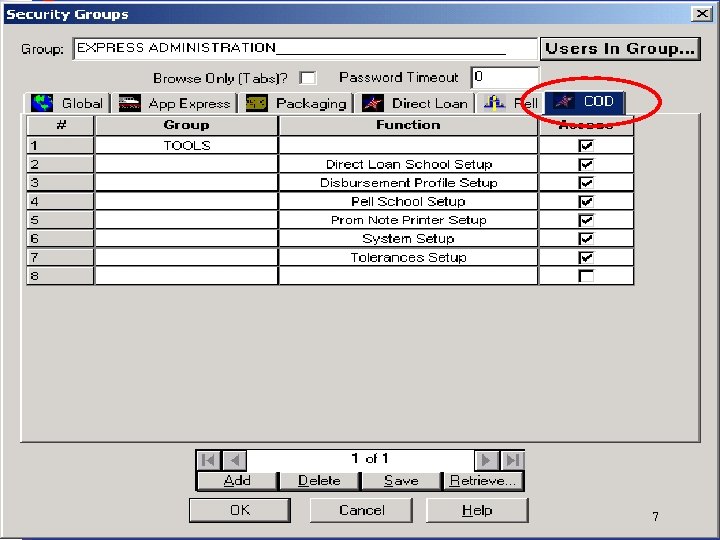Click the Cancel button
The image size is (720, 540).
coord(361,510)
